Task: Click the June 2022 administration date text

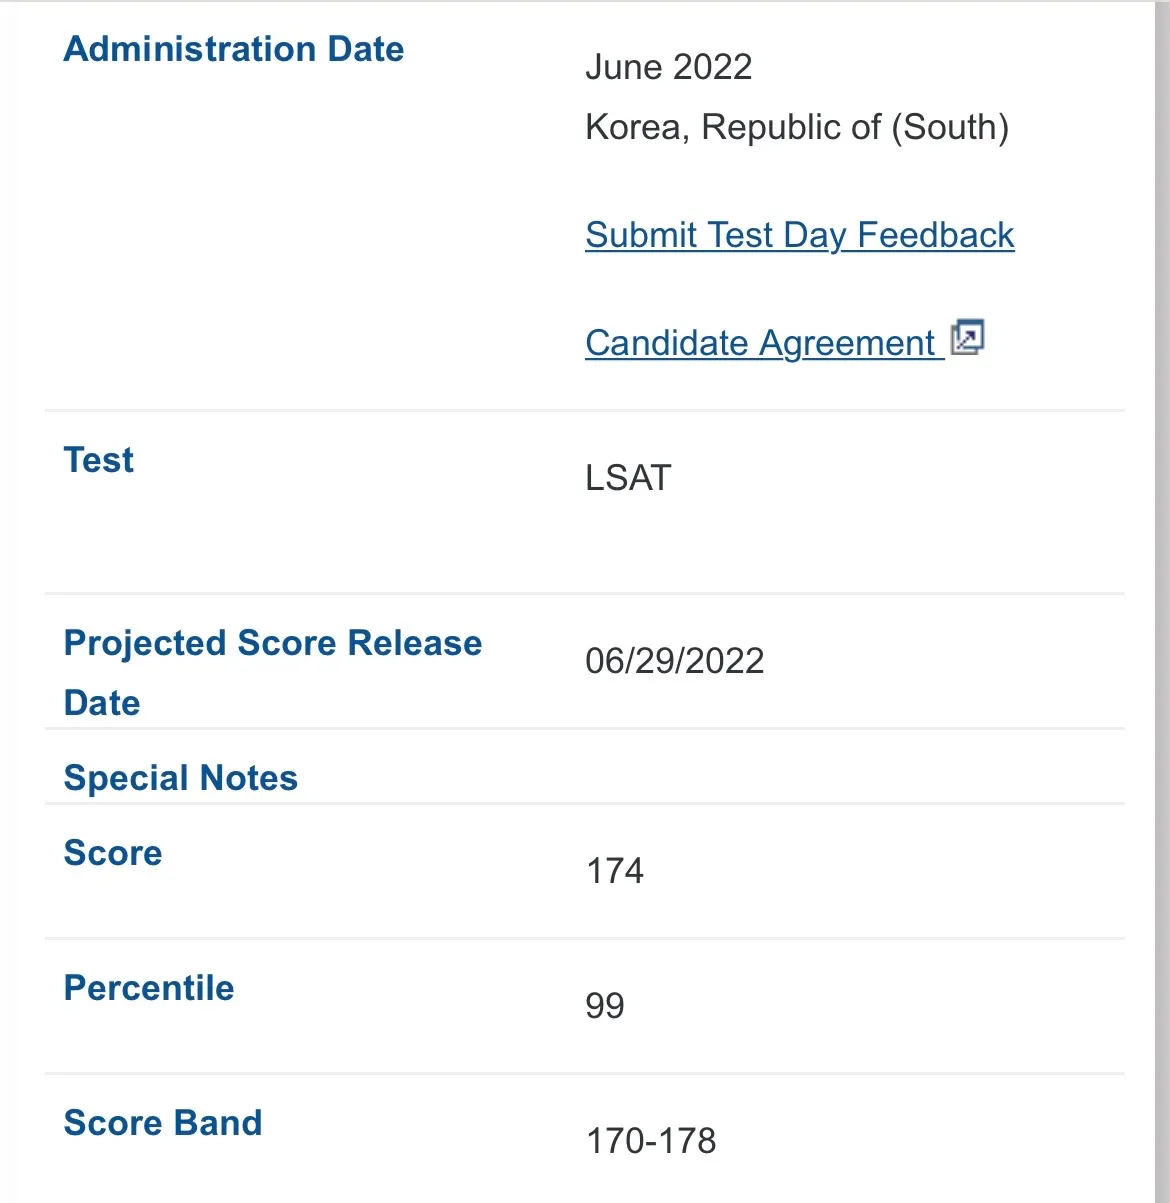Action: pos(668,67)
